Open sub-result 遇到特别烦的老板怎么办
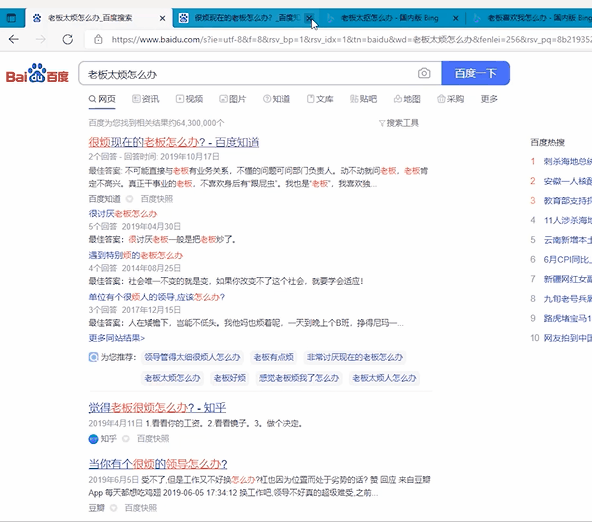This screenshot has width=592, height=522. [x=136, y=256]
